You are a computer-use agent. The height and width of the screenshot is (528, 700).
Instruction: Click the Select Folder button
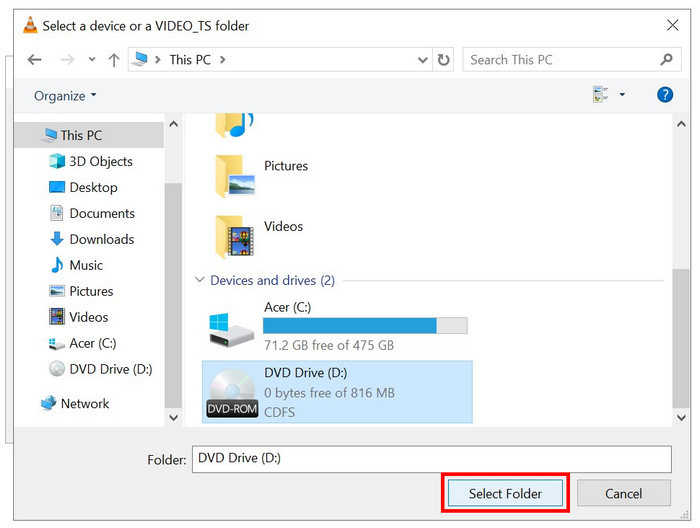pos(505,493)
